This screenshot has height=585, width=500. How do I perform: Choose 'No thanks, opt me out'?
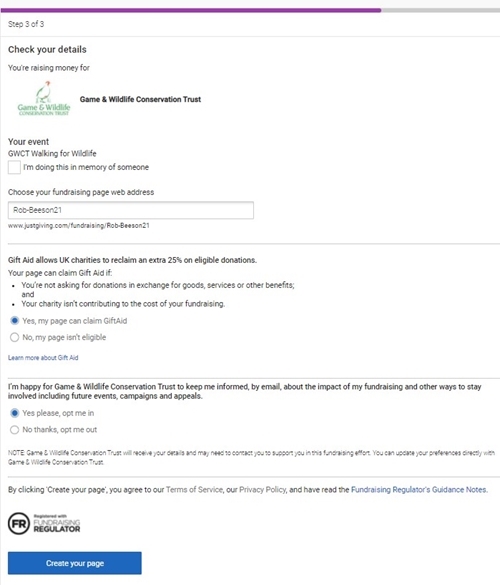coord(15,430)
